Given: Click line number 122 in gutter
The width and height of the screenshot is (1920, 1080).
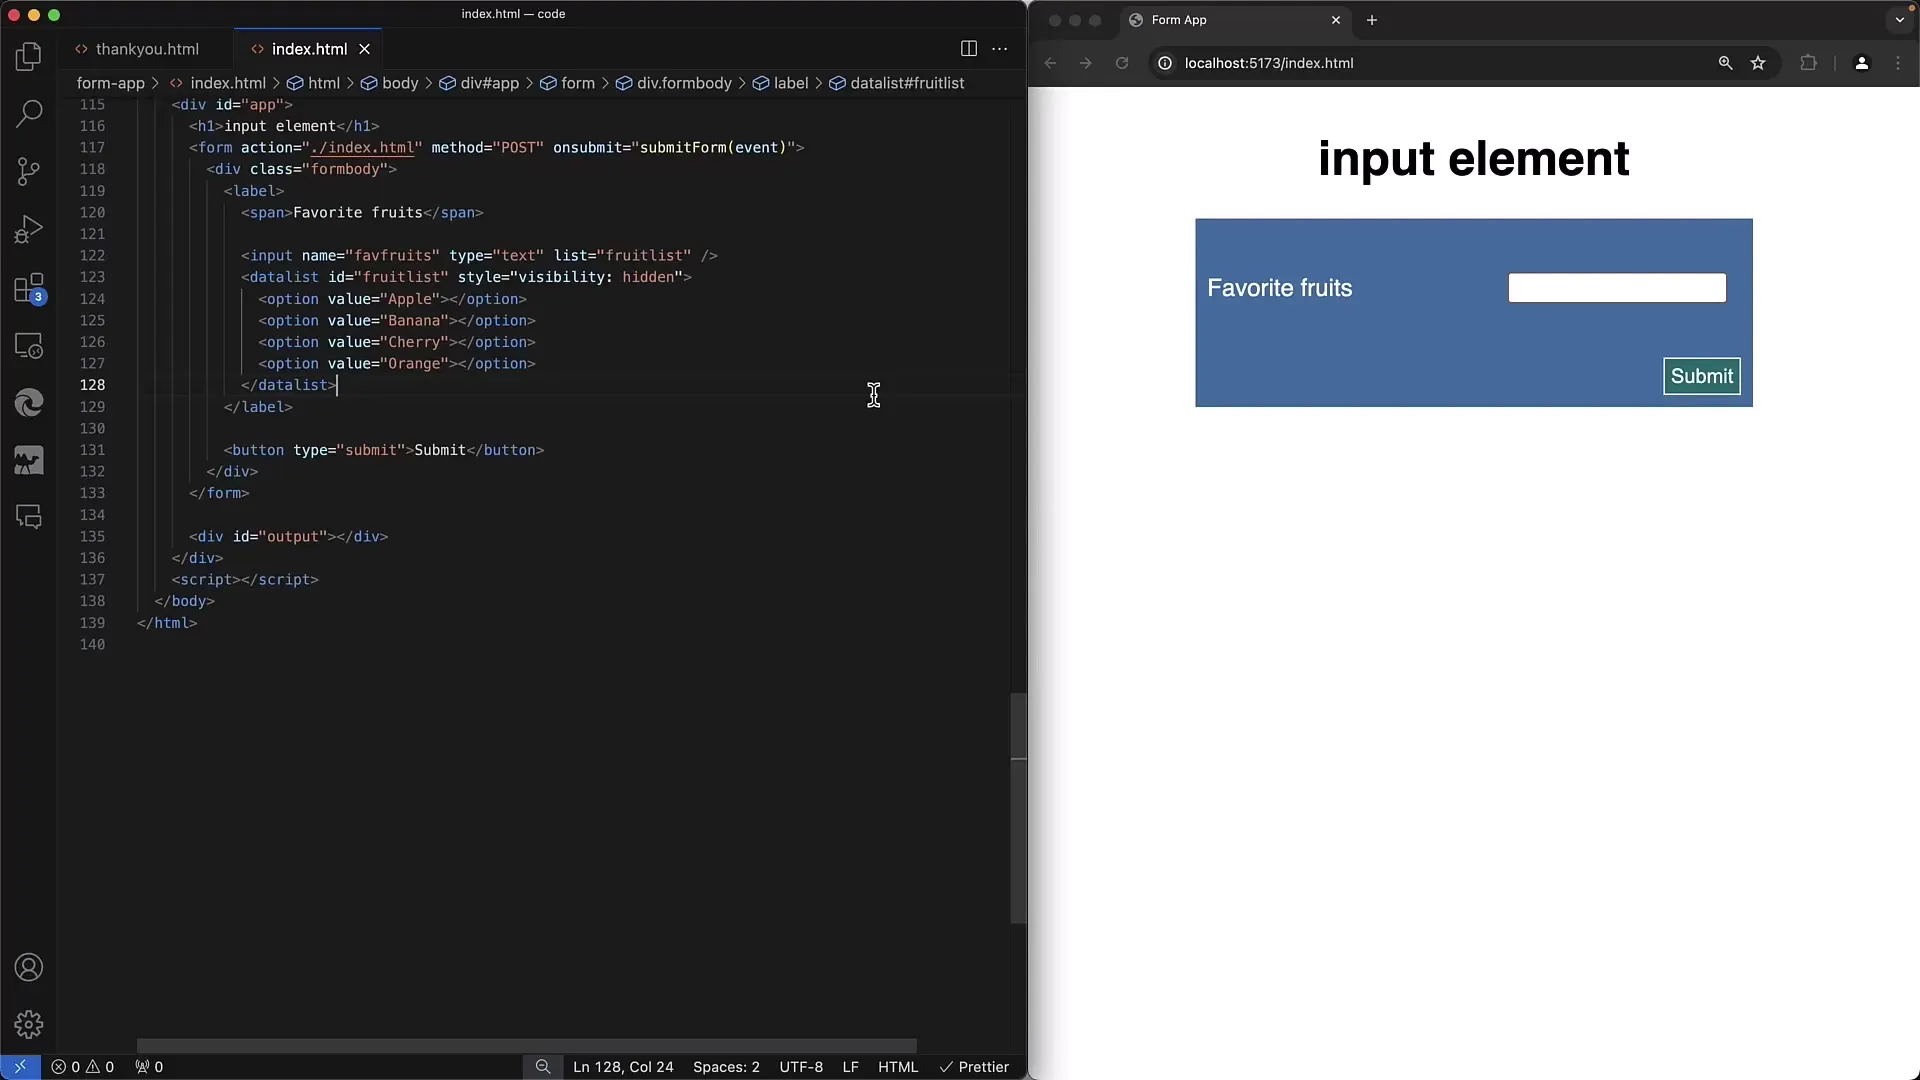Looking at the screenshot, I should 92,255.
